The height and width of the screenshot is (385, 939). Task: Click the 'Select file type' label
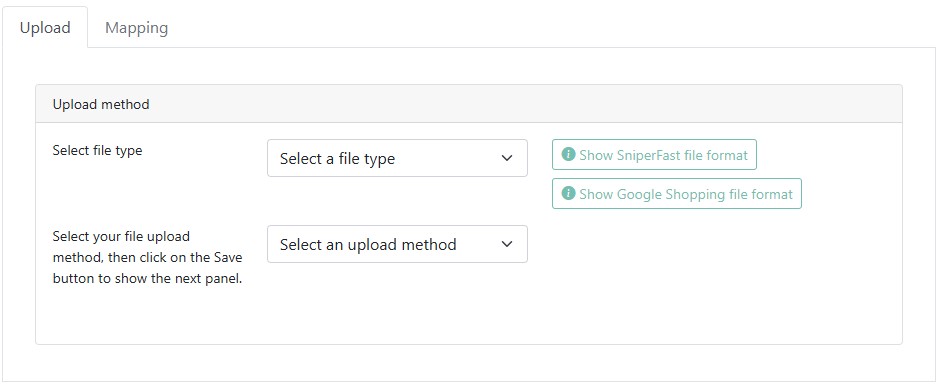[97, 150]
